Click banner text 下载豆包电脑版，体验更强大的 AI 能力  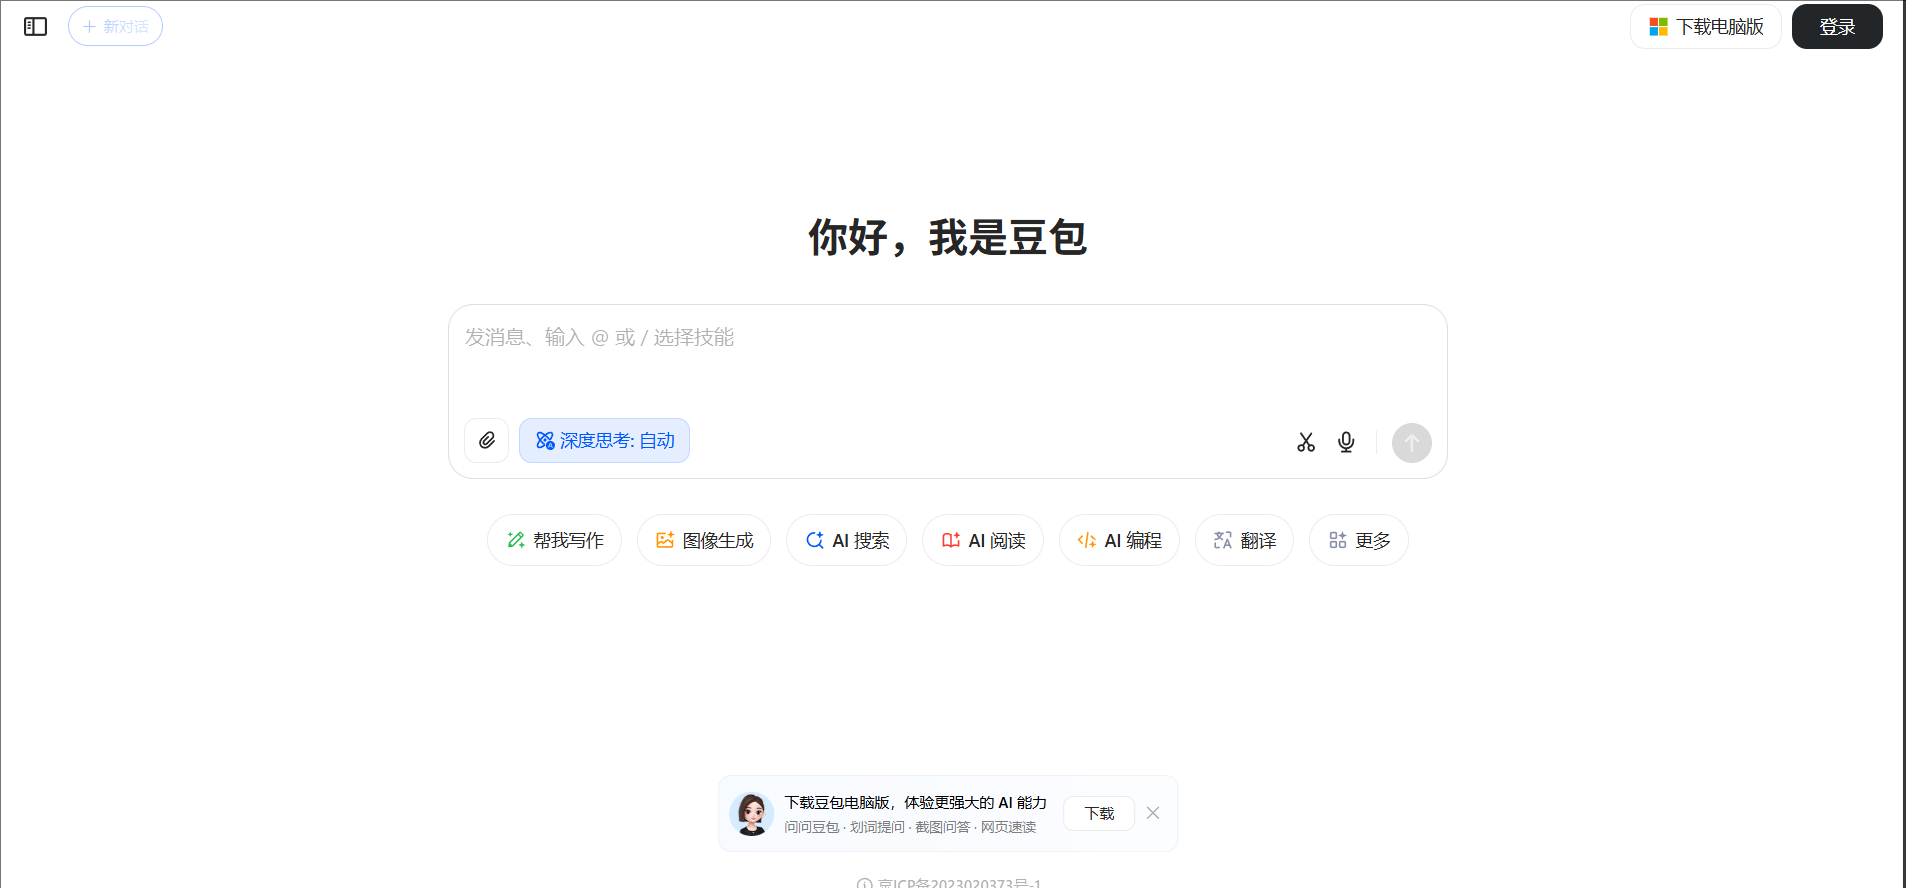tap(915, 803)
